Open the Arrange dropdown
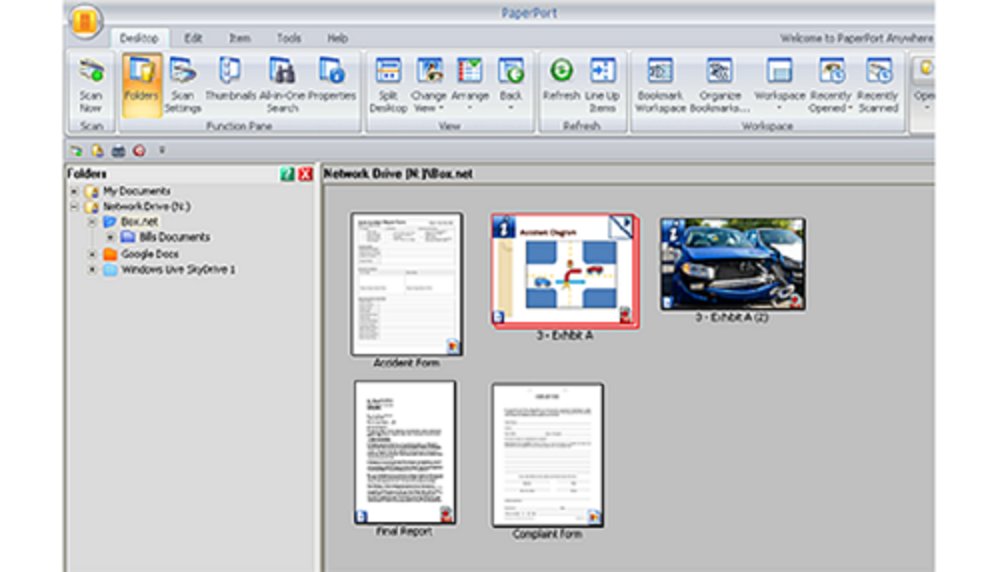Image resolution: width=1000 pixels, height=572 pixels. pyautogui.click(x=470, y=85)
